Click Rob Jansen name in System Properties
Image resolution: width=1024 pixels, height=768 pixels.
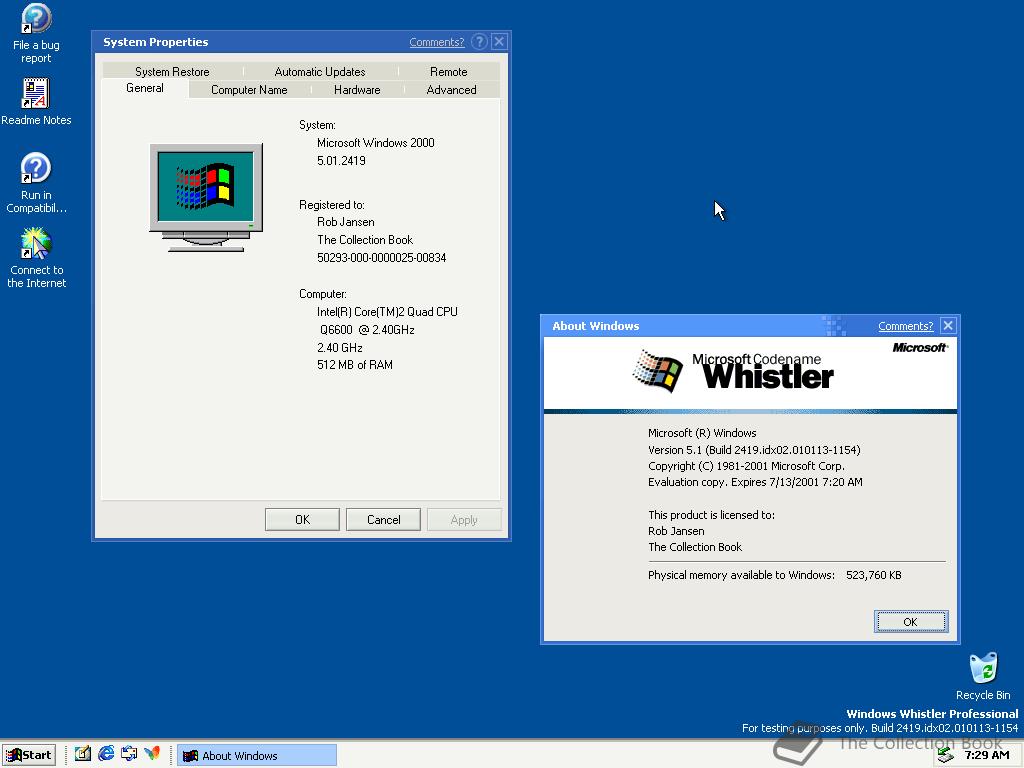point(345,222)
